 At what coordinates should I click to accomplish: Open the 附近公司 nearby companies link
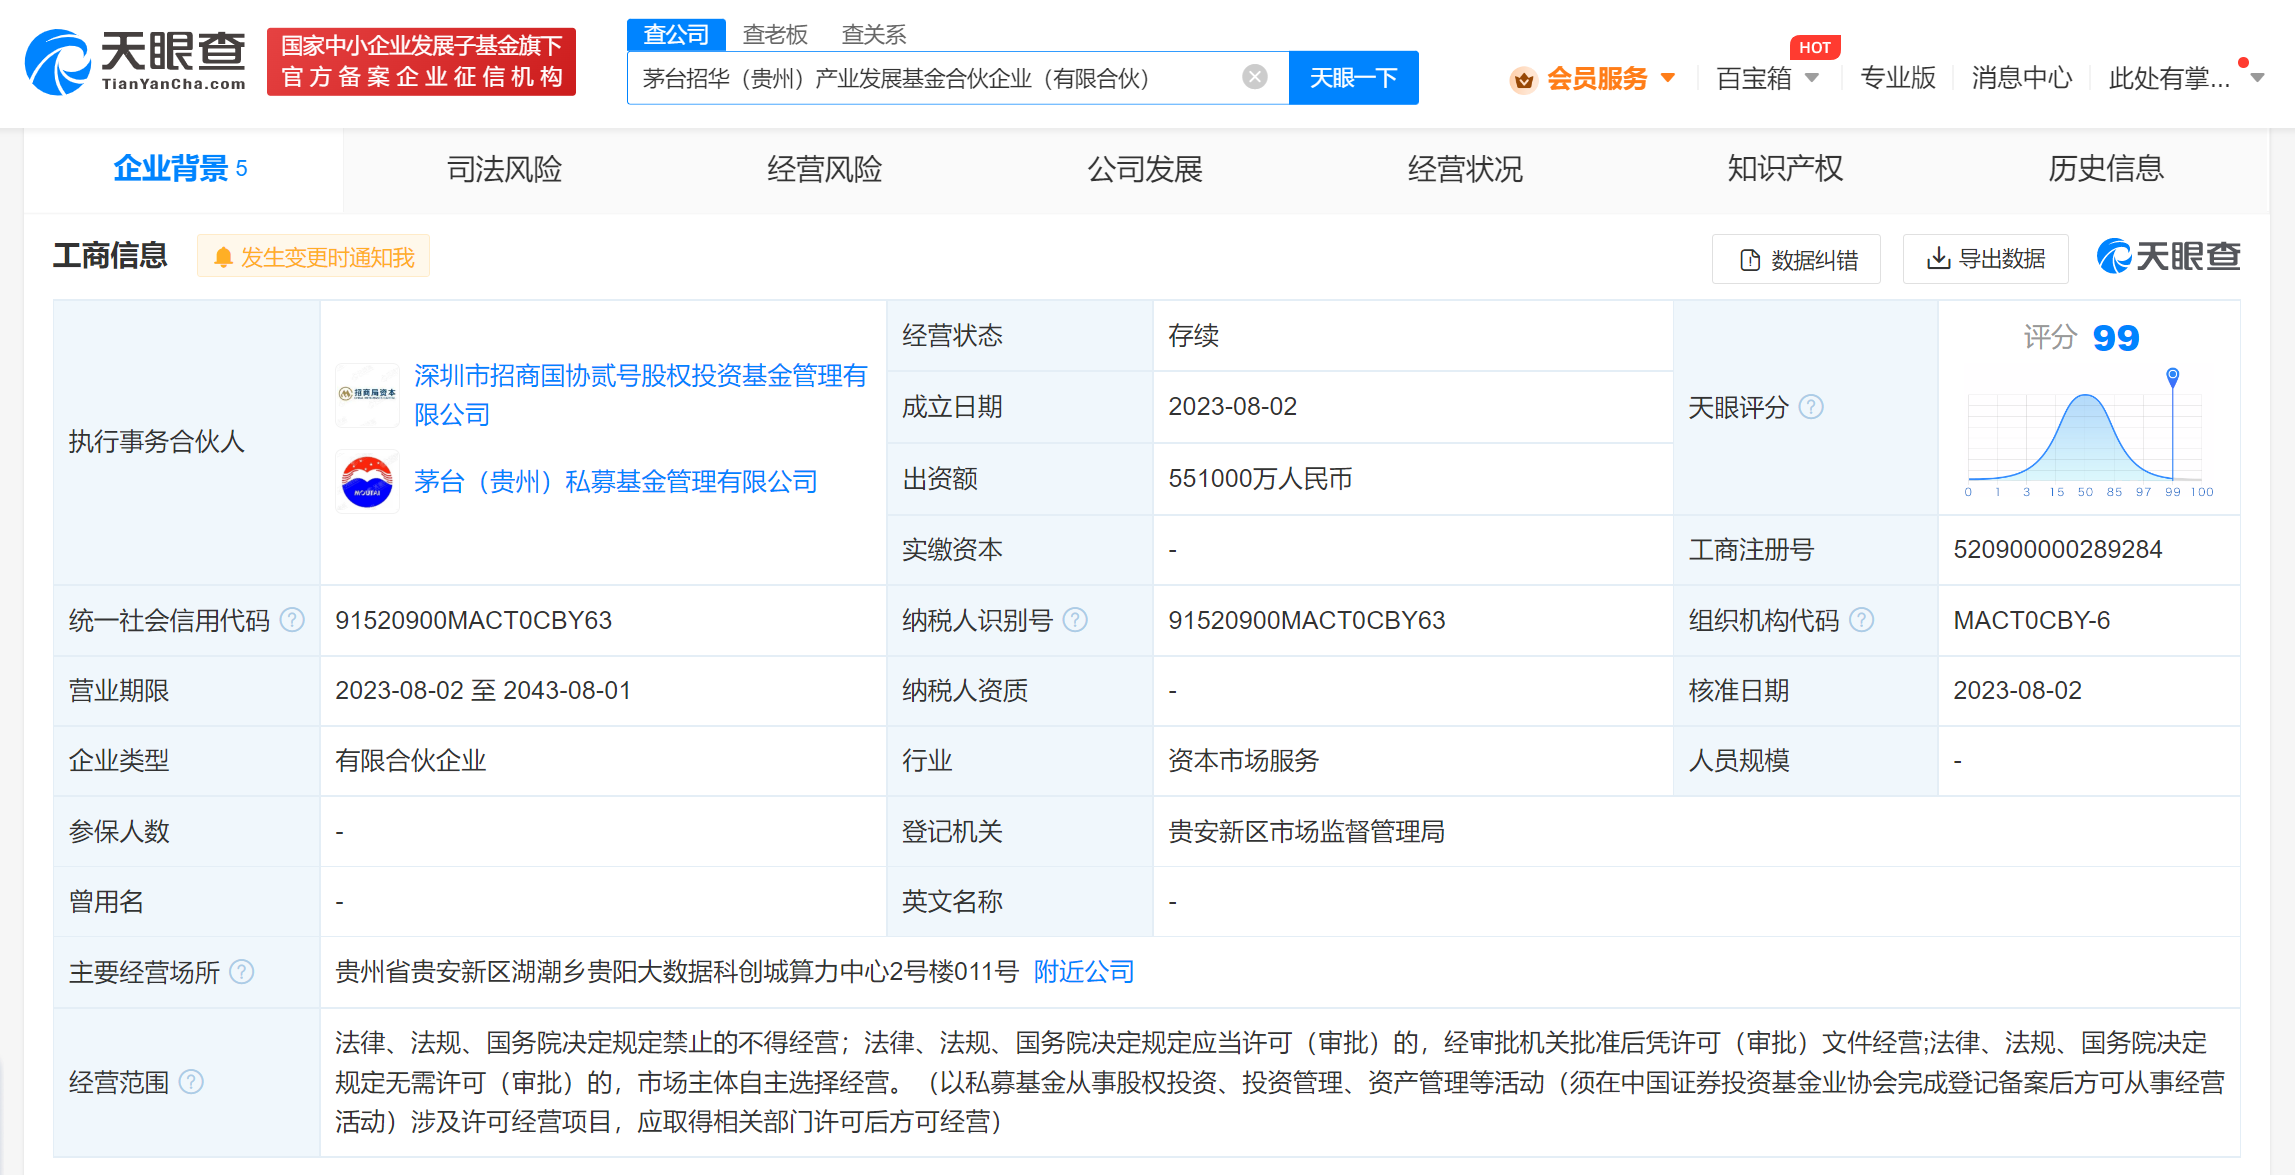click(1084, 972)
